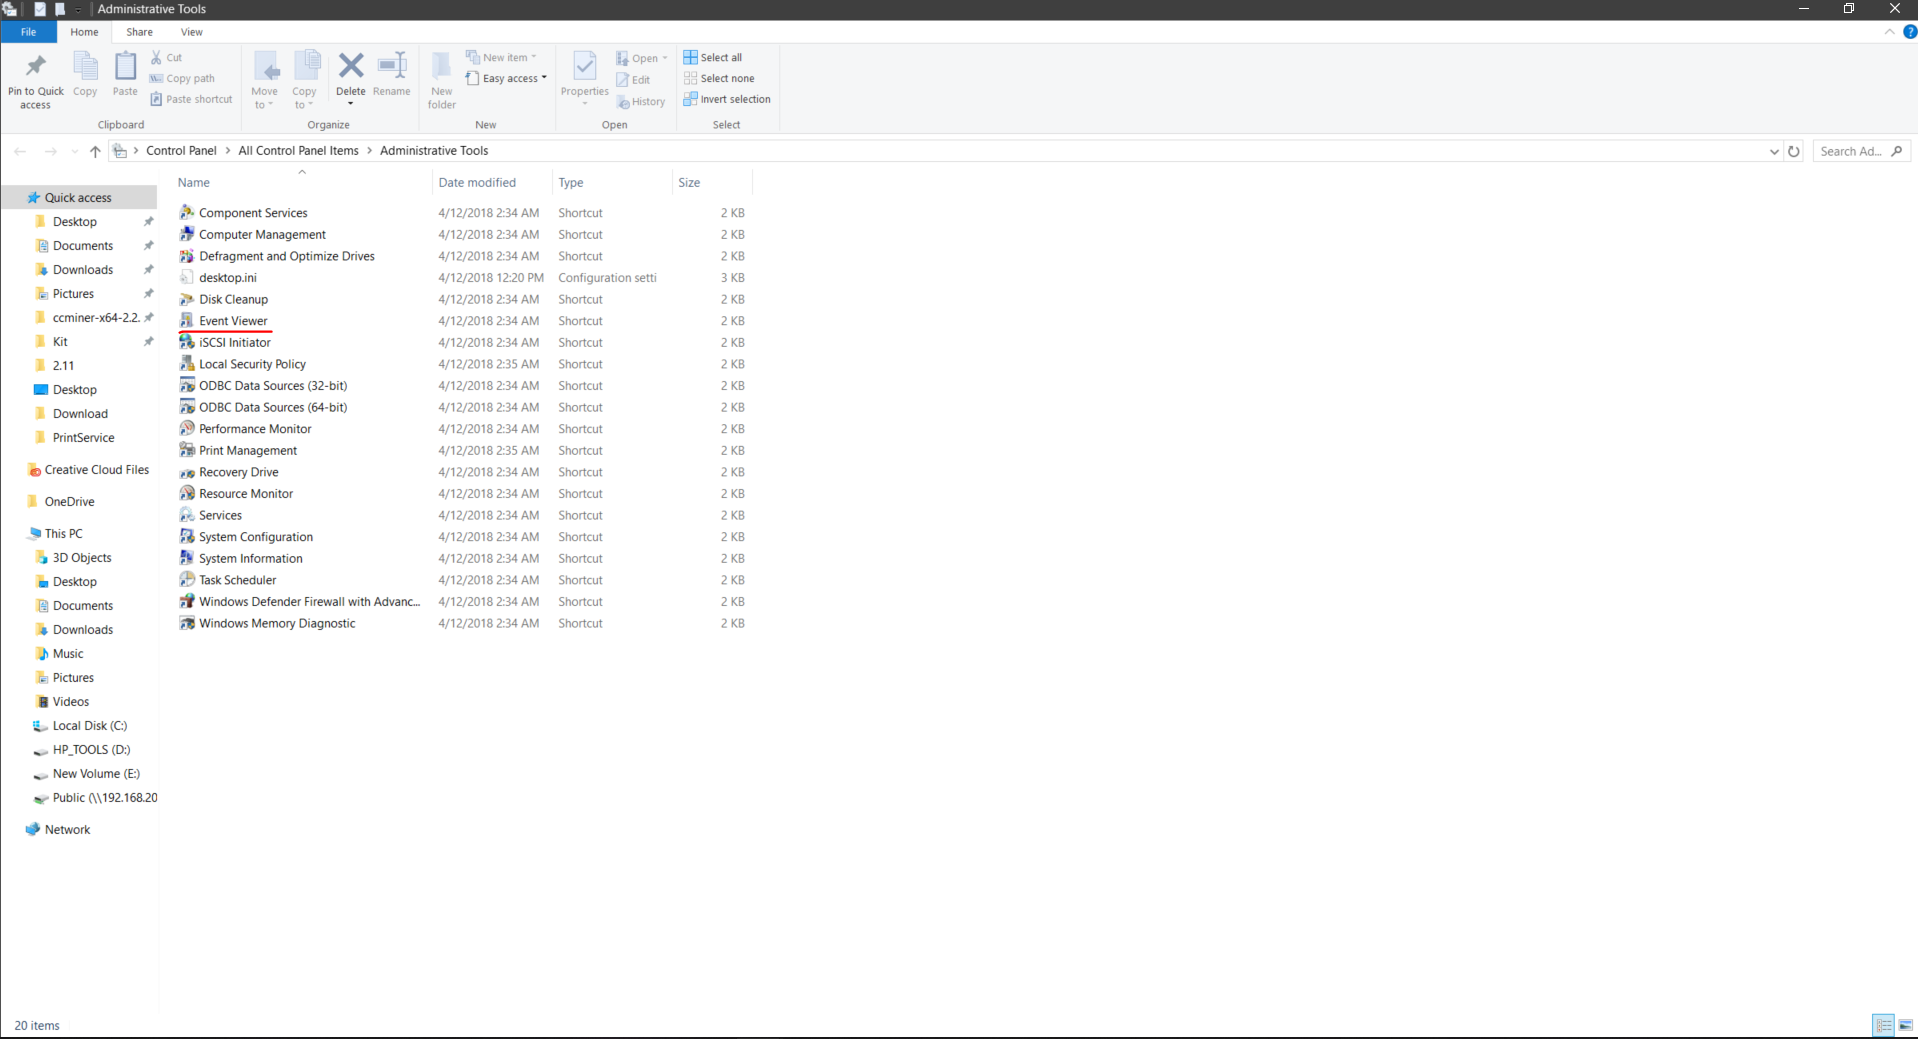1918x1039 pixels.
Task: Click the Pin to Quick access icon
Action: point(36,67)
